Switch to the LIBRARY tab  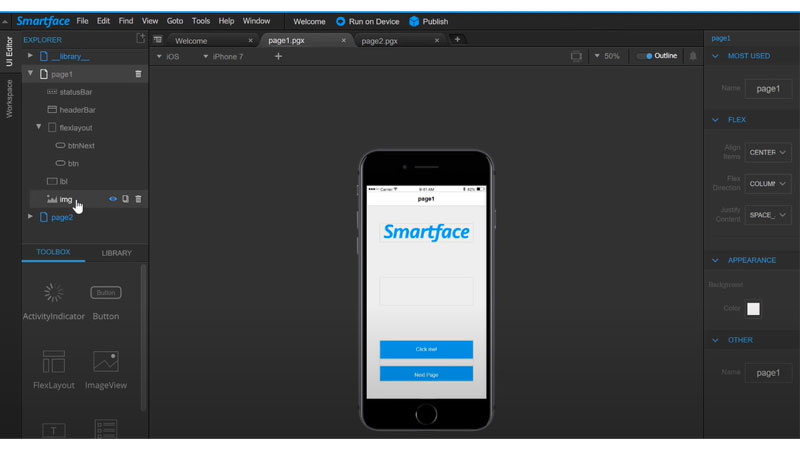coord(116,253)
